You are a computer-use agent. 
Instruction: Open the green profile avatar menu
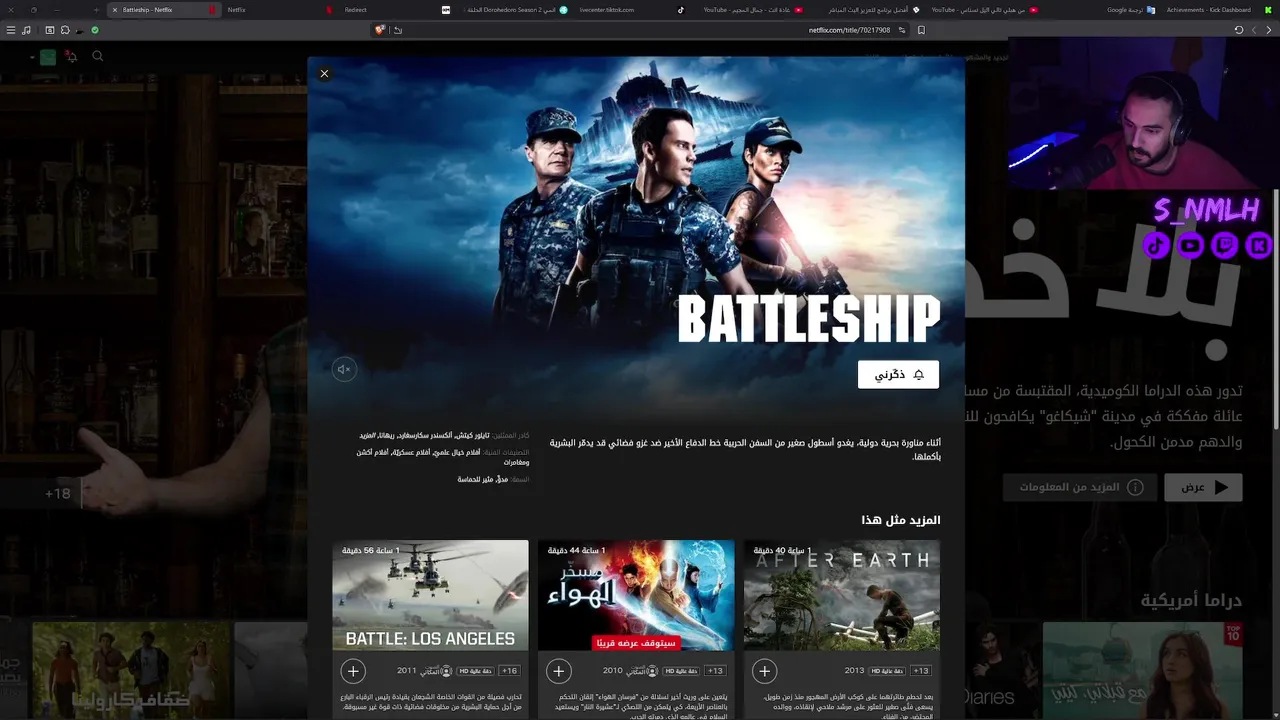[48, 57]
